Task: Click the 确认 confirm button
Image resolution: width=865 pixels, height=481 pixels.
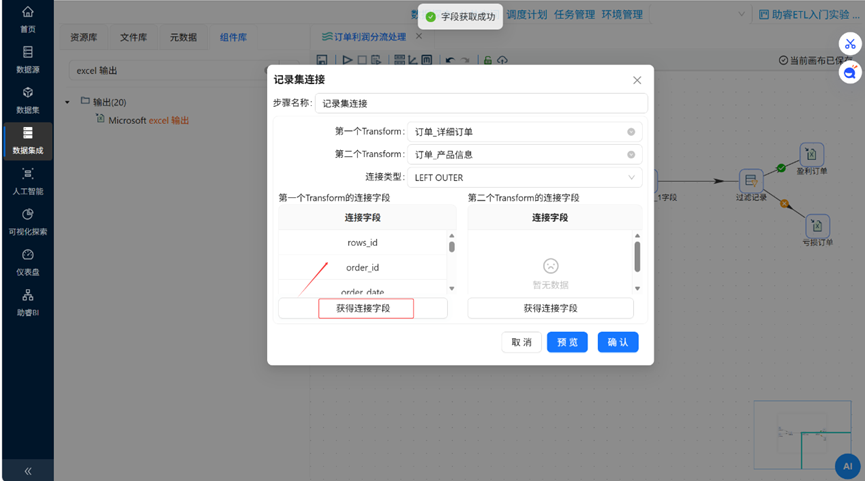Action: pos(618,342)
